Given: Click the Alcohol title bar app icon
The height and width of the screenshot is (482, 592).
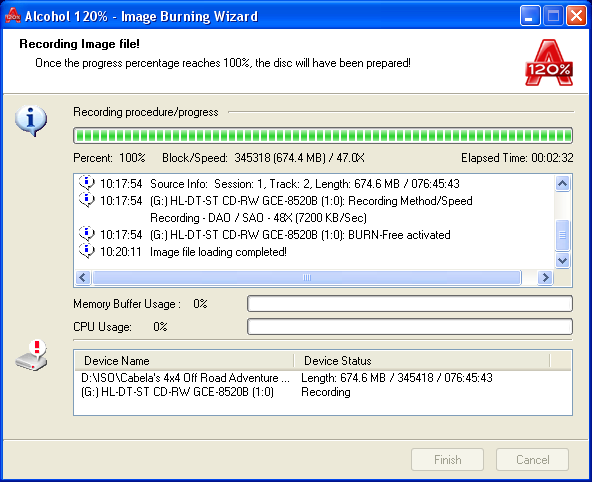Looking at the screenshot, I should (12, 15).
